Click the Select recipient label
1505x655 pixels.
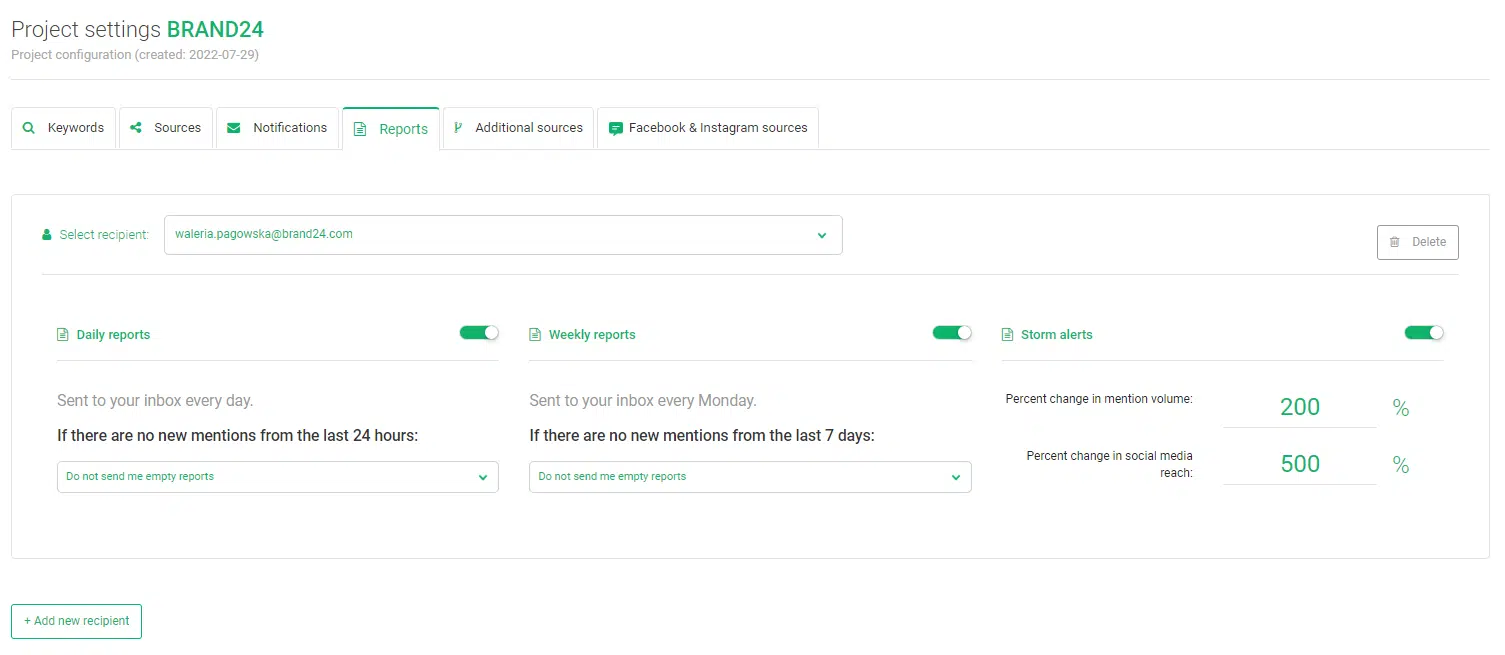(104, 235)
